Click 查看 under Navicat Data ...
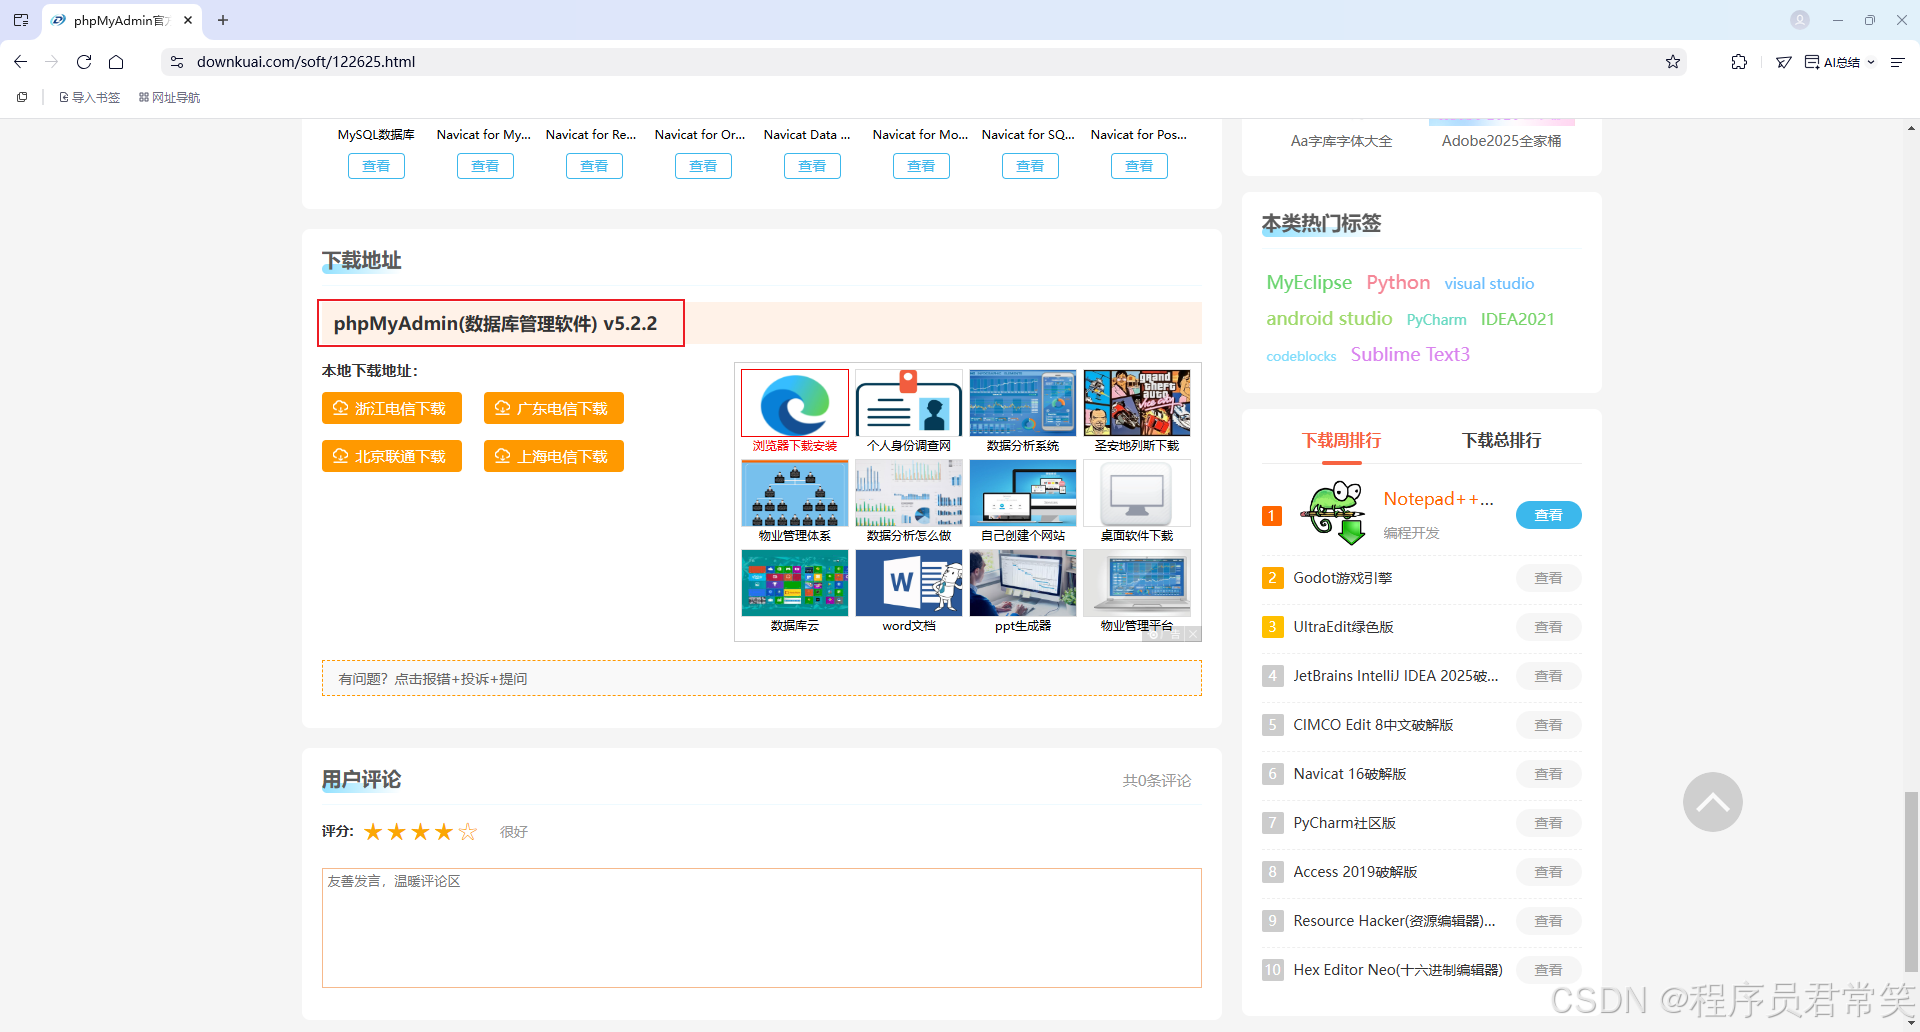This screenshot has width=1920, height=1032. tap(812, 166)
